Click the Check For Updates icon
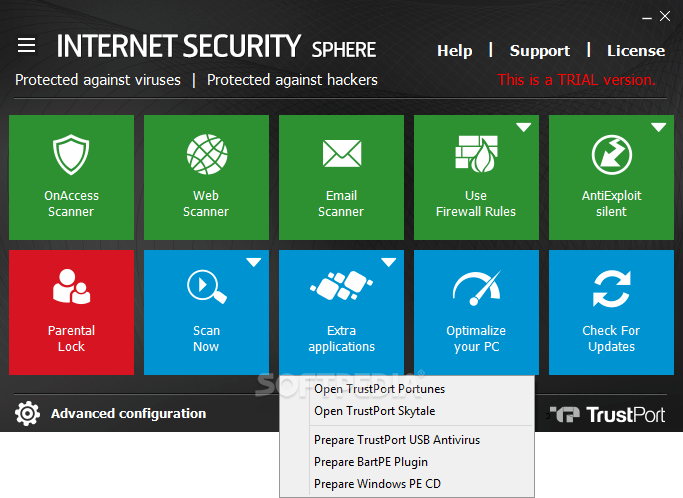The image size is (683, 498). click(x=611, y=289)
